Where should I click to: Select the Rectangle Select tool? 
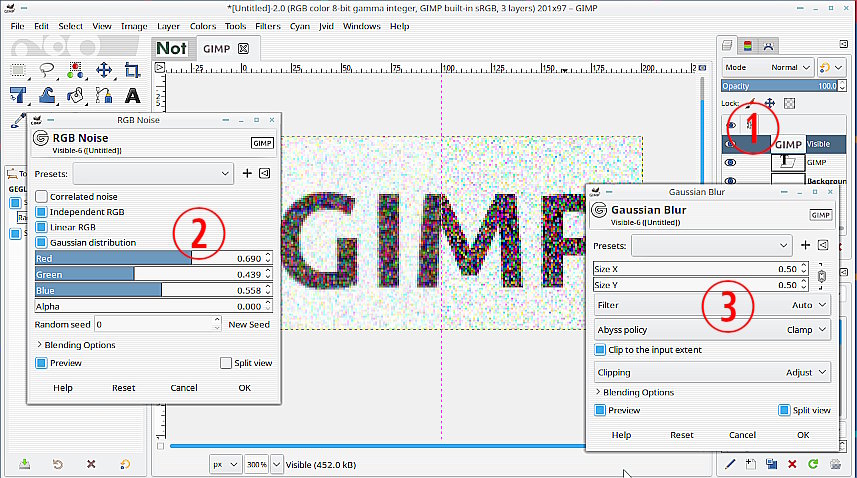click(x=18, y=70)
